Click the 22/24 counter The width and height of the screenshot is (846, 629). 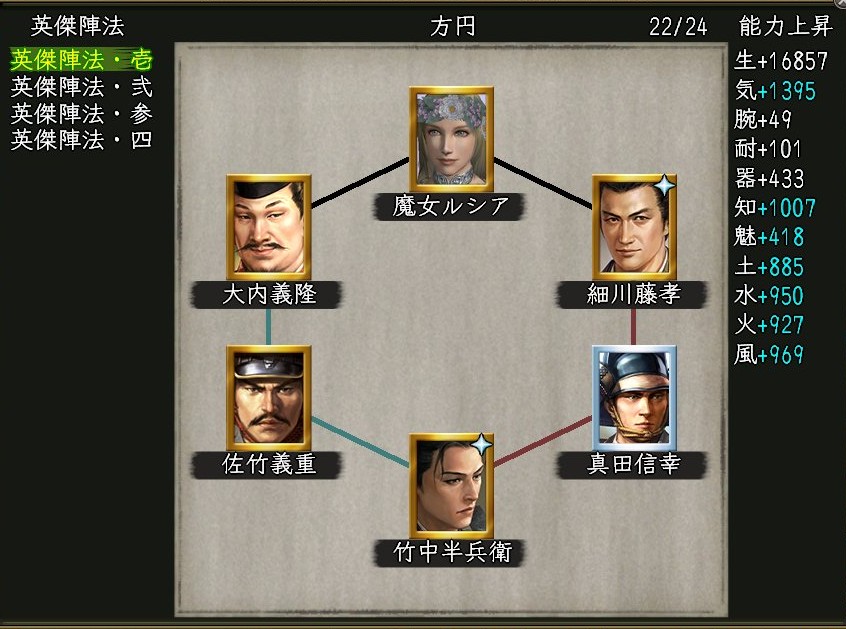[x=678, y=26]
